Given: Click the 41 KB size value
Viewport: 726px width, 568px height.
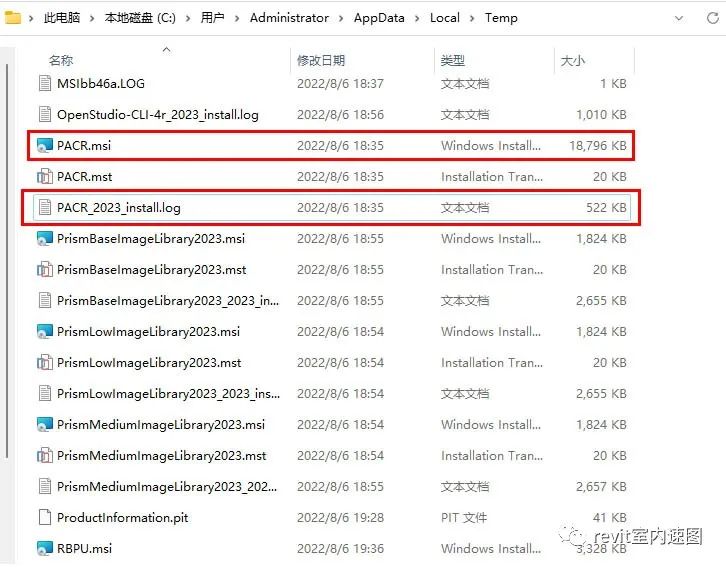Looking at the screenshot, I should [610, 518].
